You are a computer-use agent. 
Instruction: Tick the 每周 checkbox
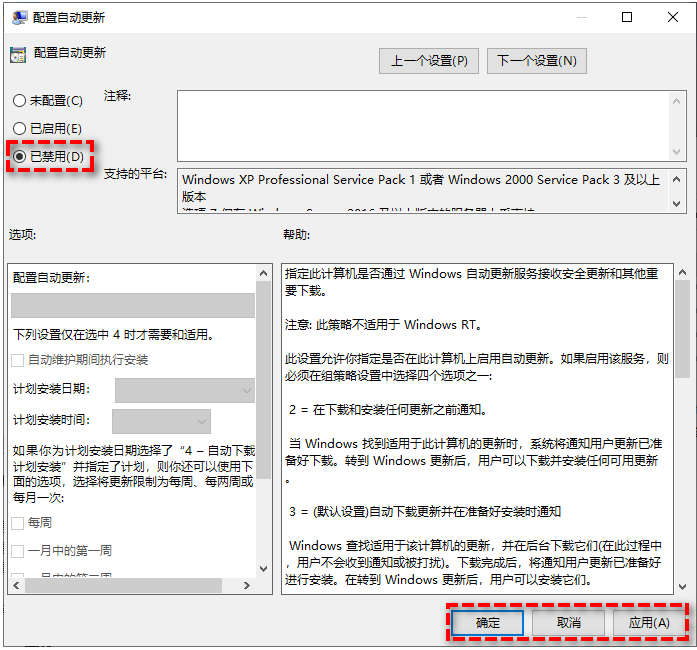point(17,523)
